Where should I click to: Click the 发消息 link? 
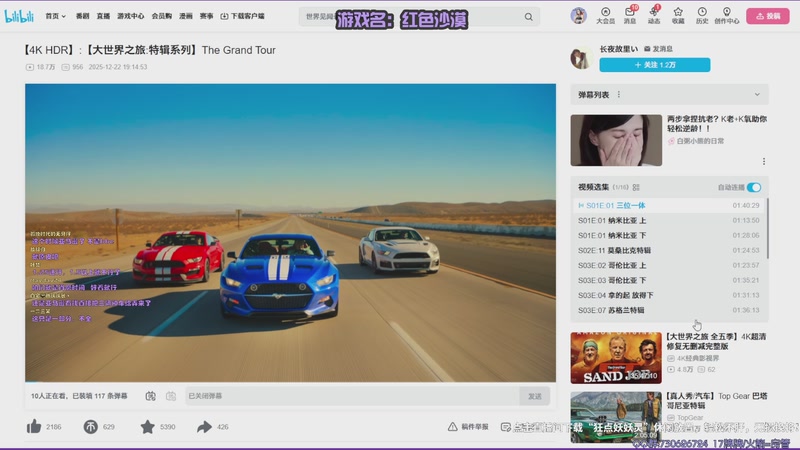[x=659, y=49]
